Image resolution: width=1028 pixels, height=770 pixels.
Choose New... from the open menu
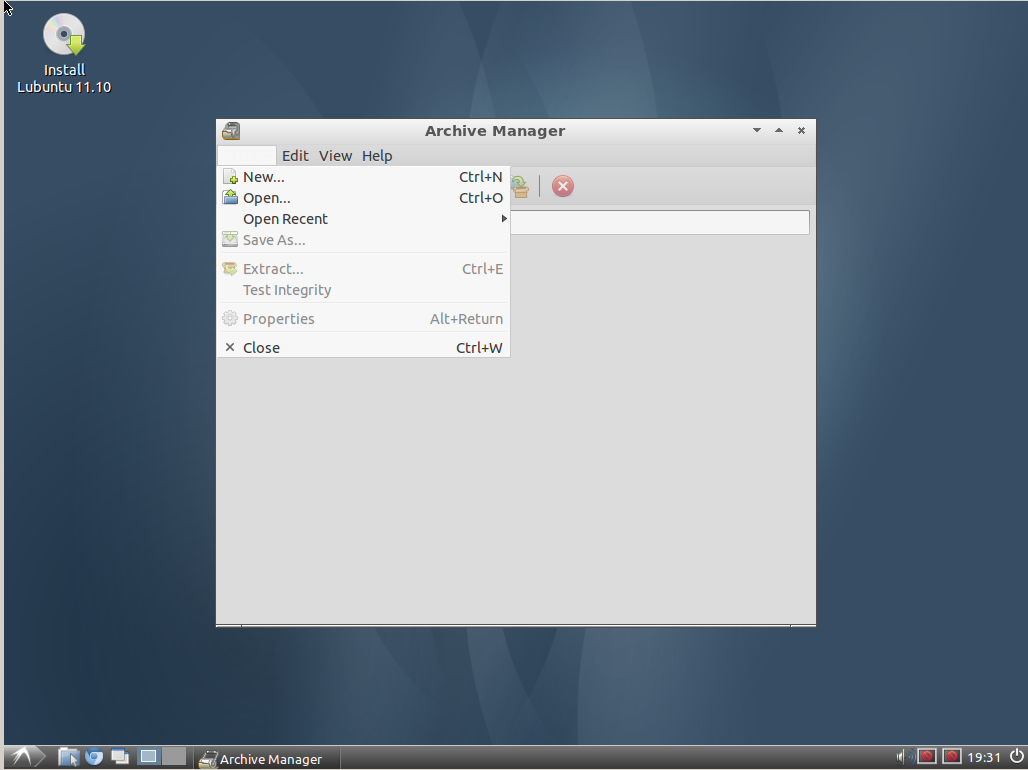pos(264,177)
